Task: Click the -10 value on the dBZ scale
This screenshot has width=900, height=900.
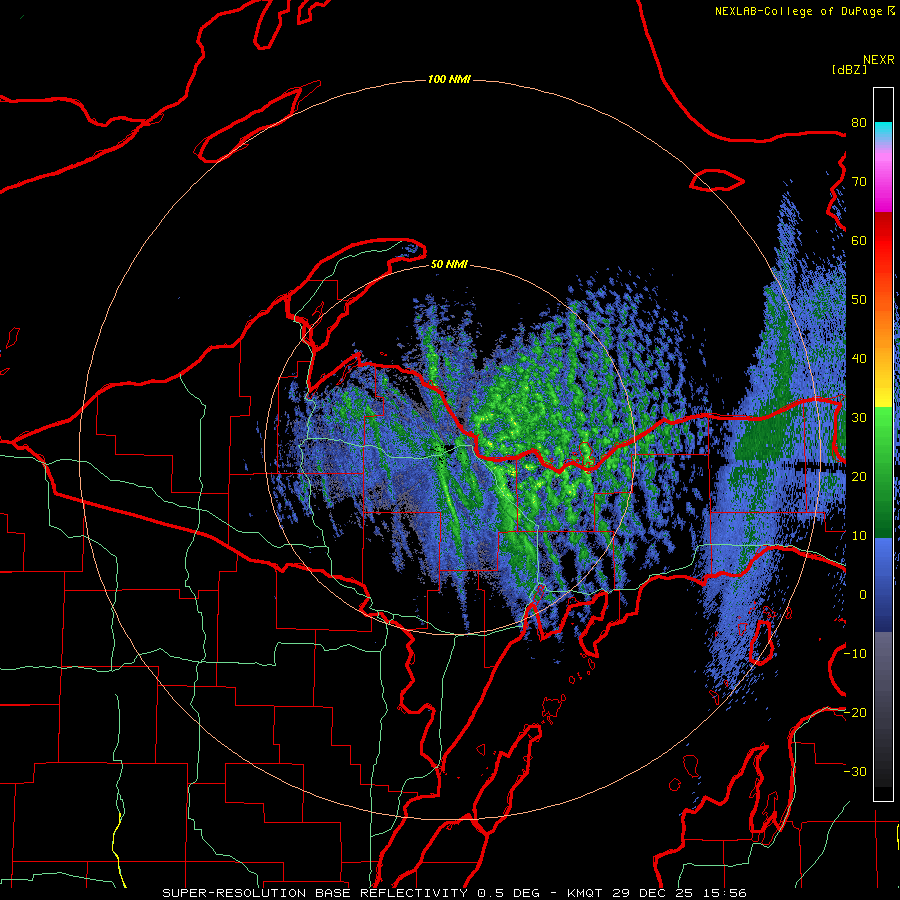Action: (x=855, y=653)
